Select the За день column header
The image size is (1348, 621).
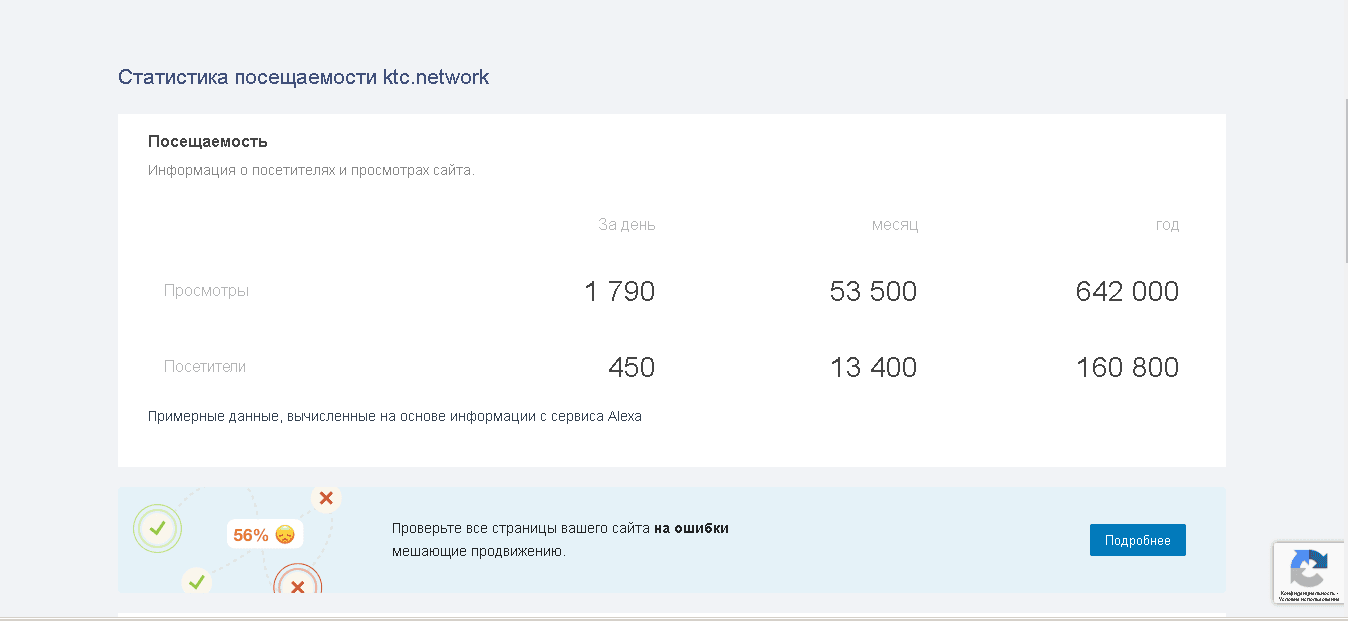627,224
